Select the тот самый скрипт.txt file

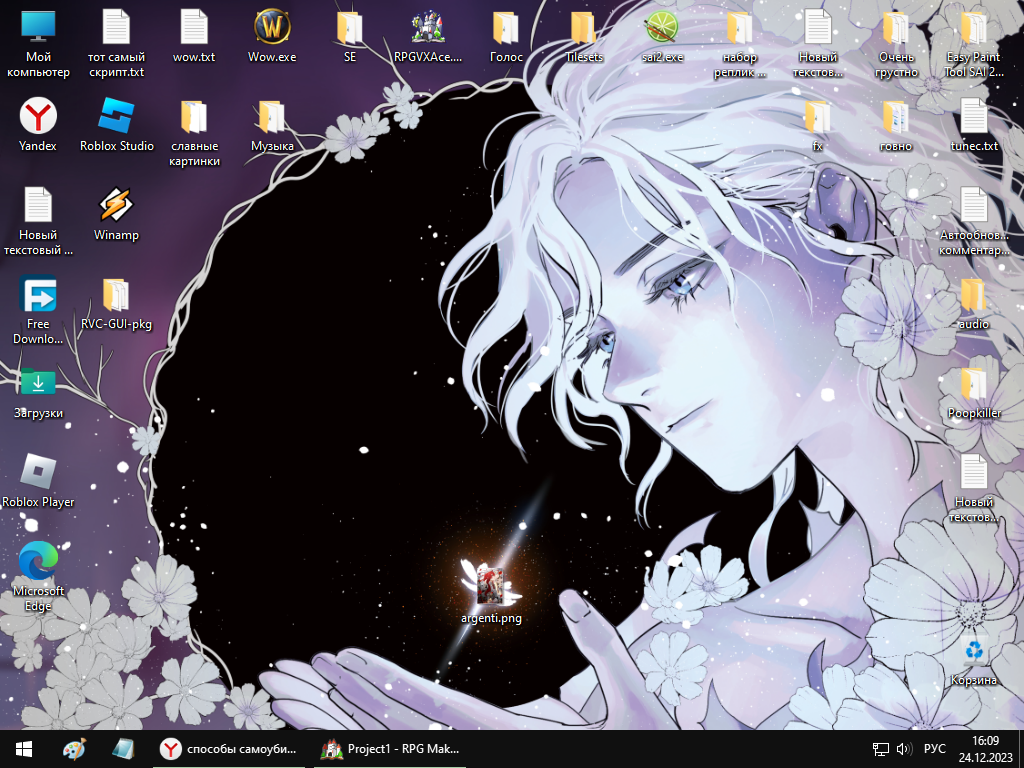(x=116, y=44)
